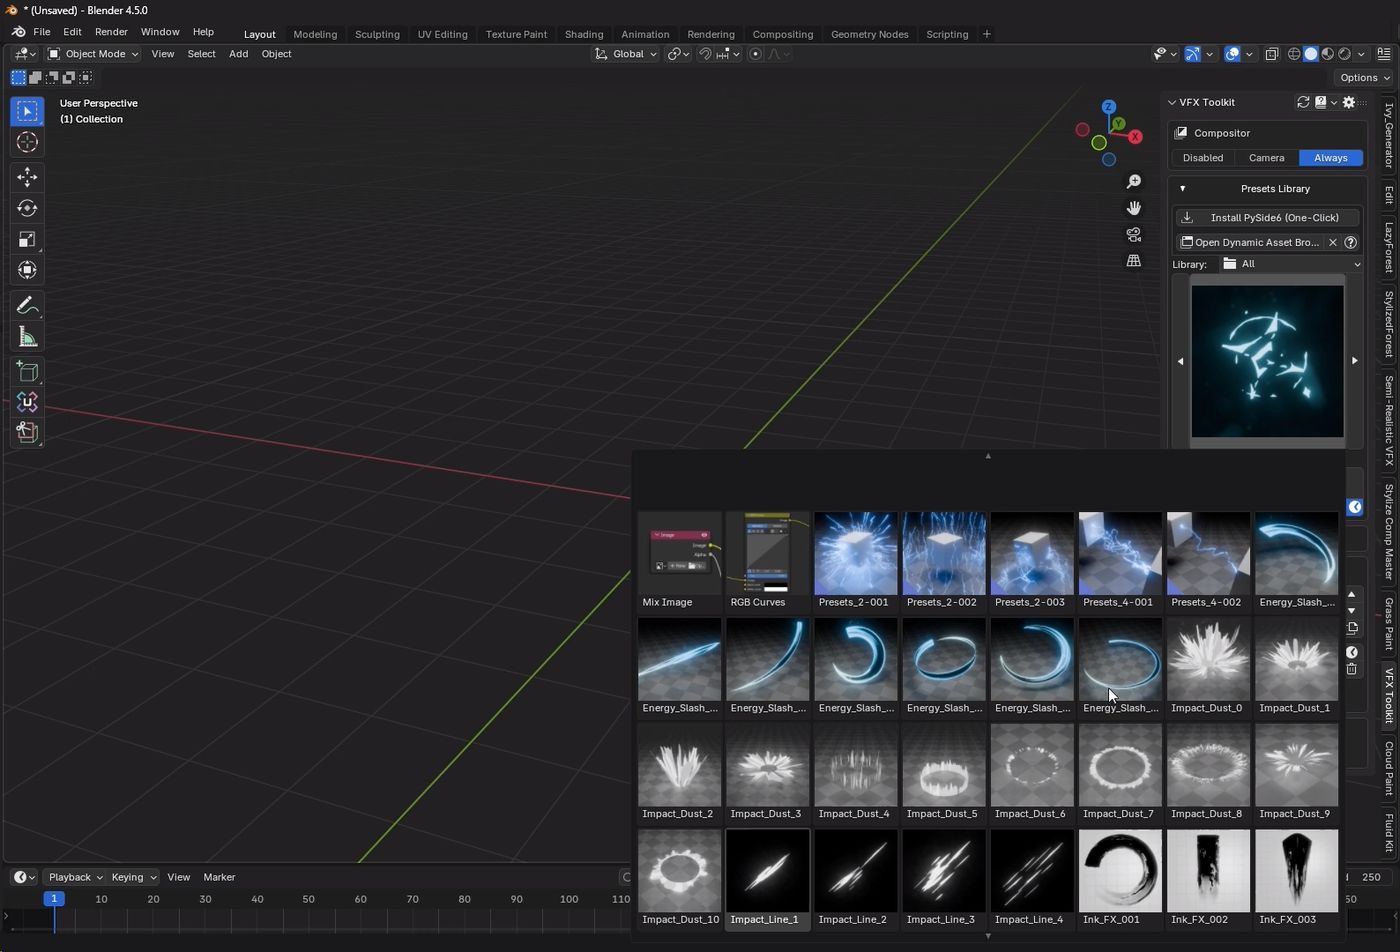
Task: Click the pan hand viewport icon
Action: (x=1134, y=208)
